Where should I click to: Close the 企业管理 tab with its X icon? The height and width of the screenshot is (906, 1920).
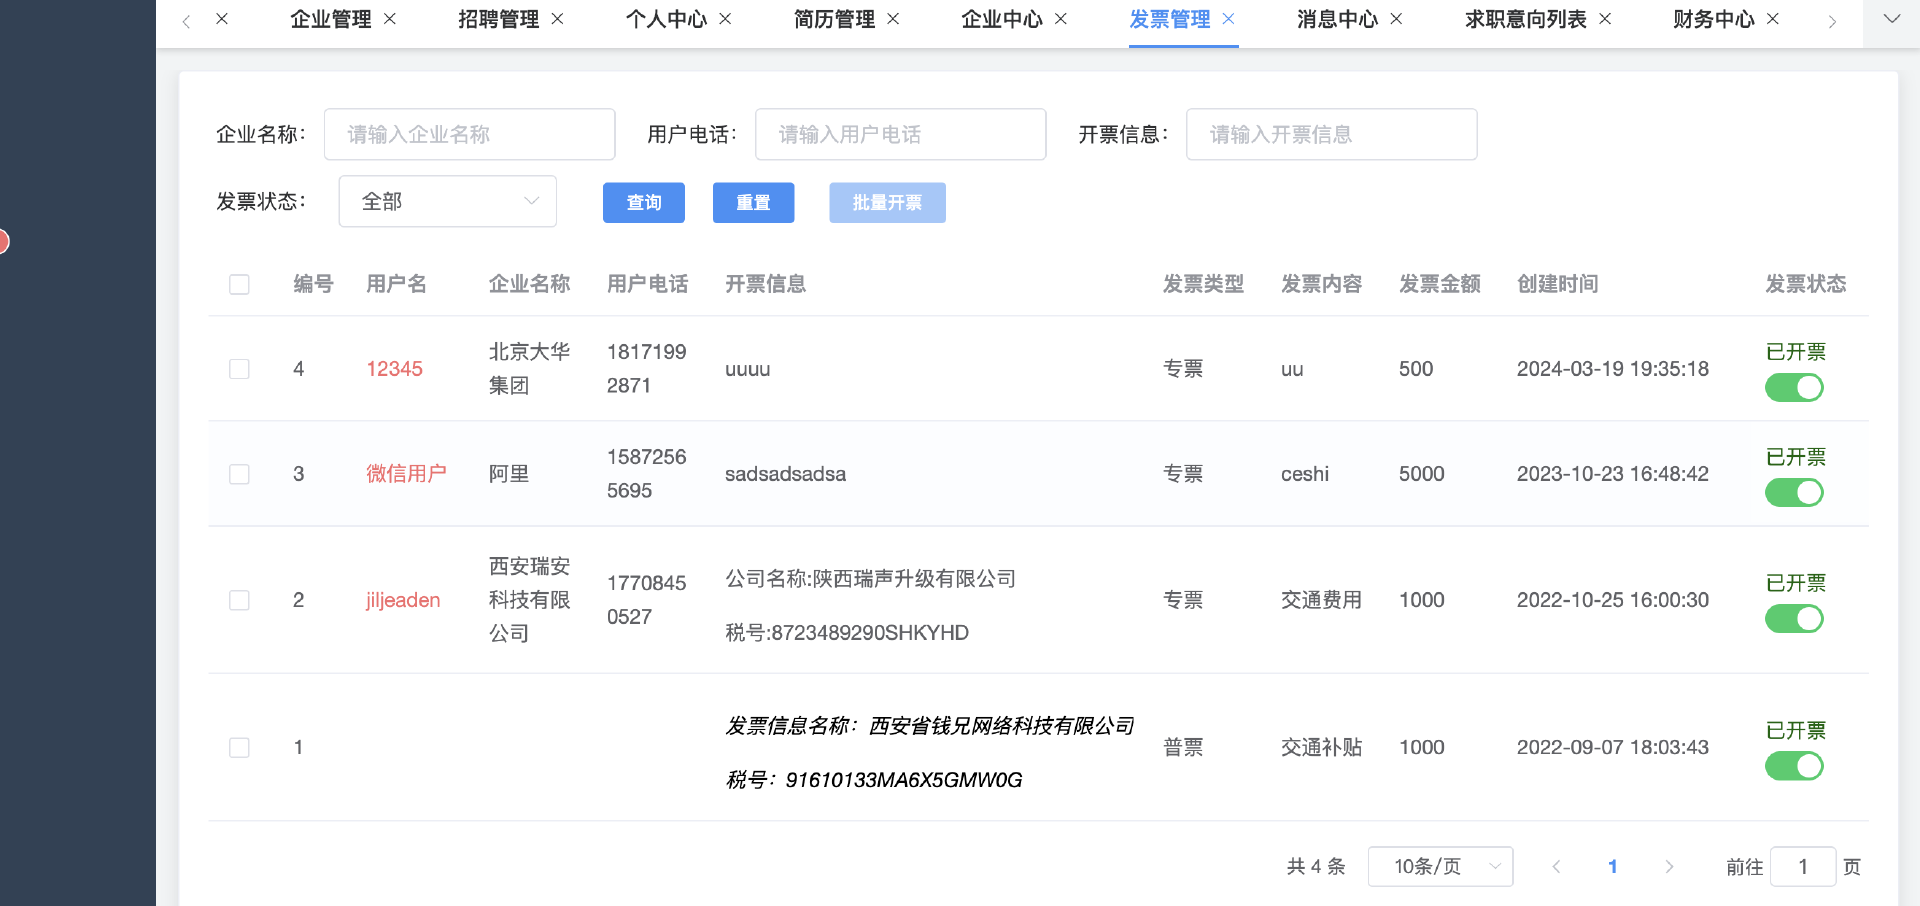coord(390,19)
